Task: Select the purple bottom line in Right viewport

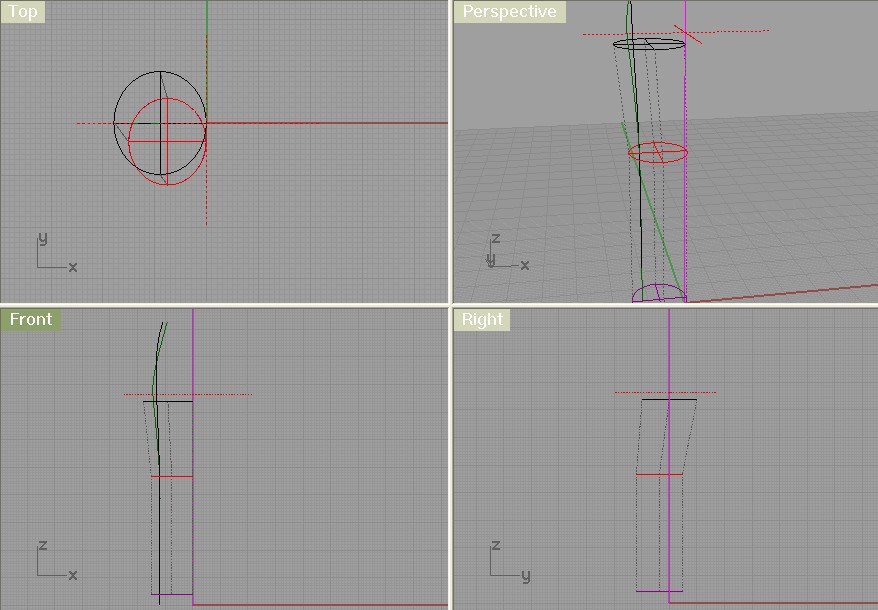Action: pyautogui.click(x=659, y=590)
